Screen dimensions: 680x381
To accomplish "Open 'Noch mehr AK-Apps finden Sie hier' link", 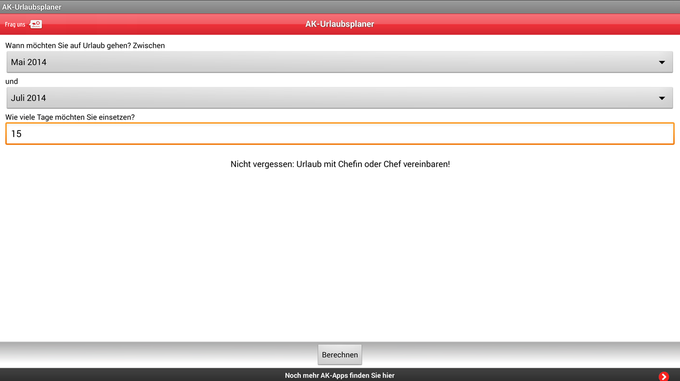I will click(340, 375).
